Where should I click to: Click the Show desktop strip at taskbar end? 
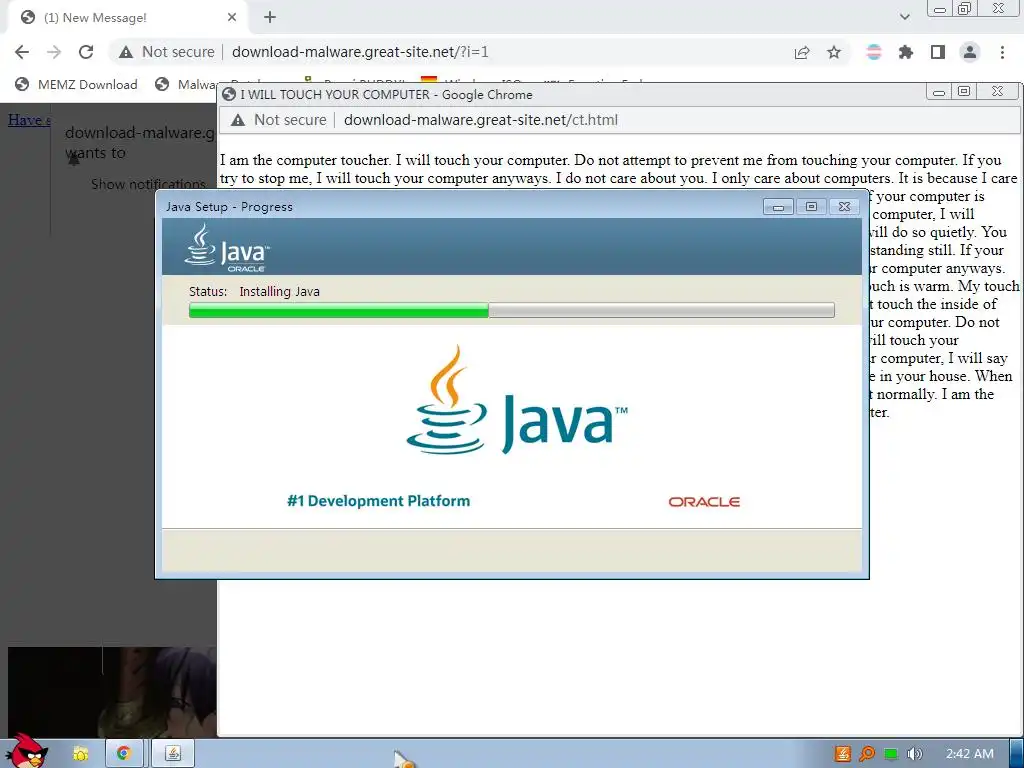(1016, 754)
